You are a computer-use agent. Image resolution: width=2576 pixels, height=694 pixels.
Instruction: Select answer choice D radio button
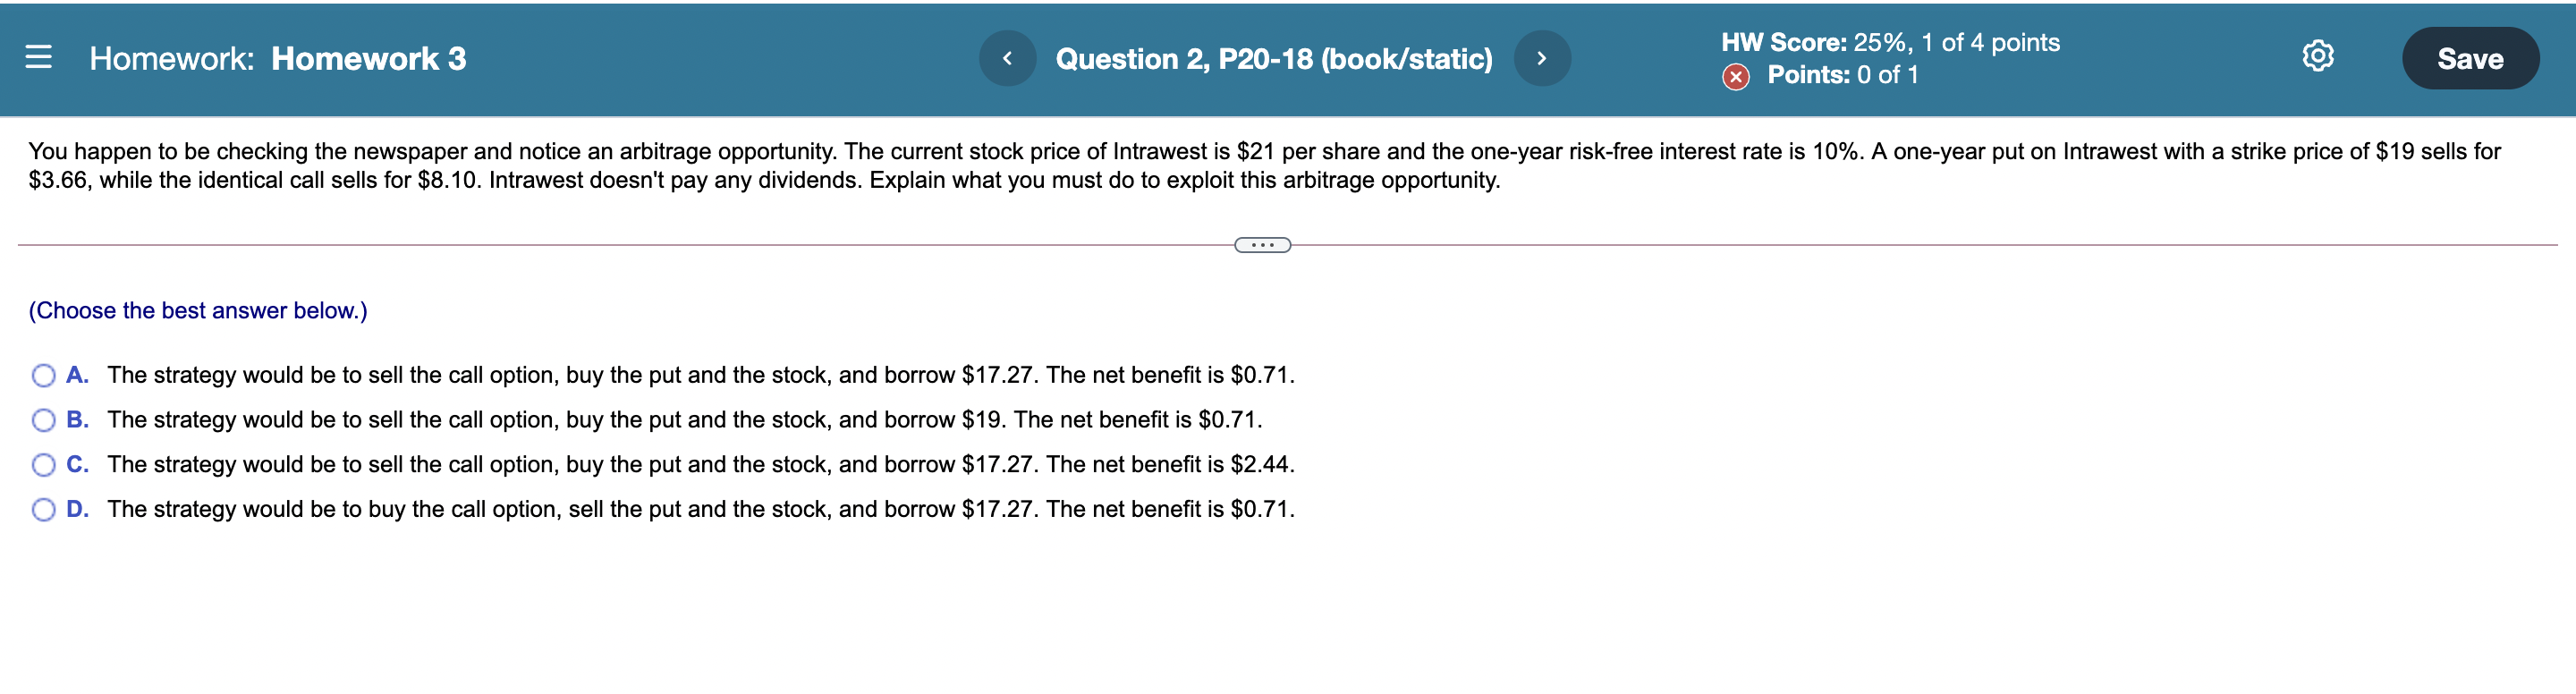pyautogui.click(x=42, y=509)
